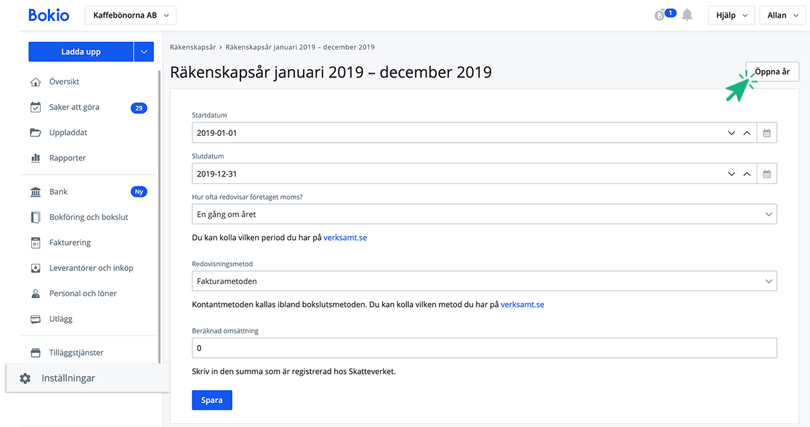
Task: Expand the arrow next to Ladda upp
Action: pyautogui.click(x=145, y=52)
